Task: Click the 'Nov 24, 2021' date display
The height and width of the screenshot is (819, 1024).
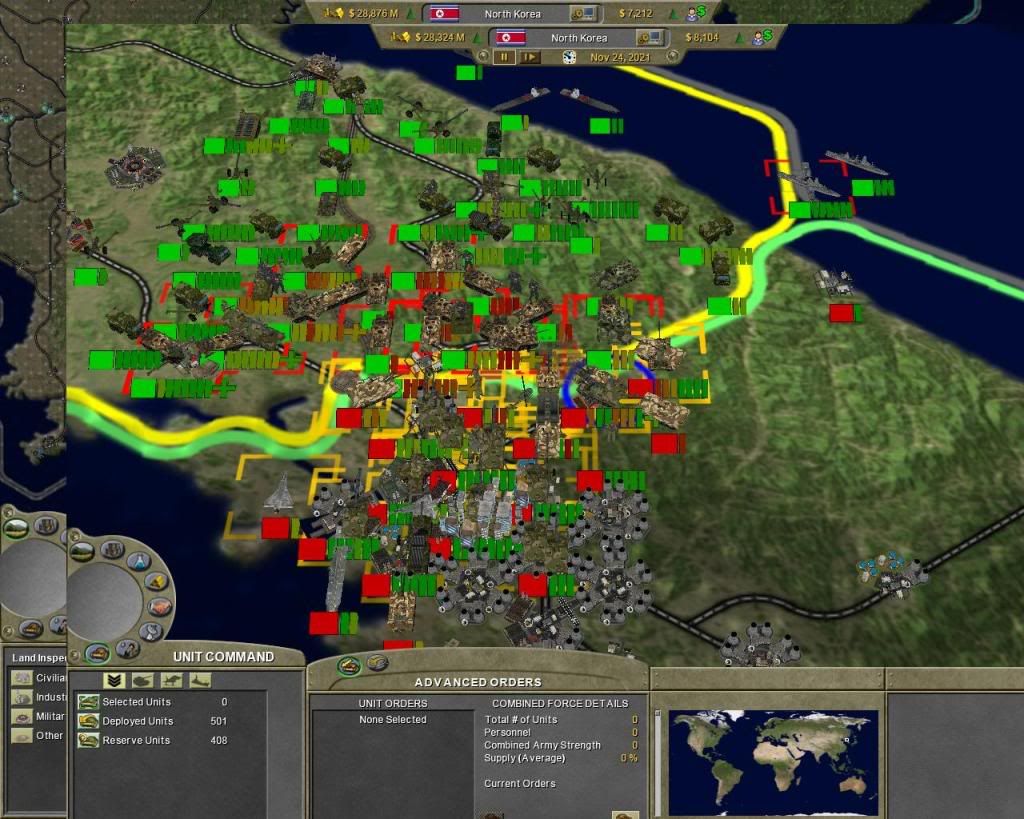Action: pos(620,57)
